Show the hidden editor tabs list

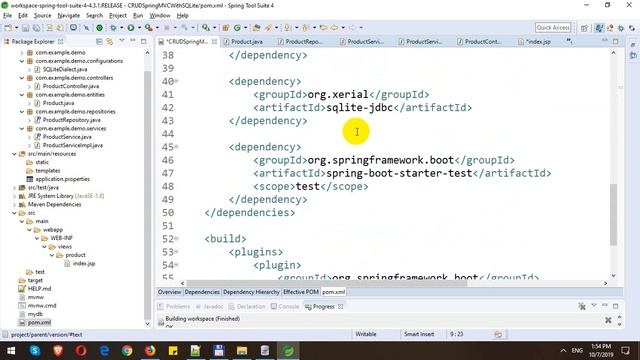point(569,41)
